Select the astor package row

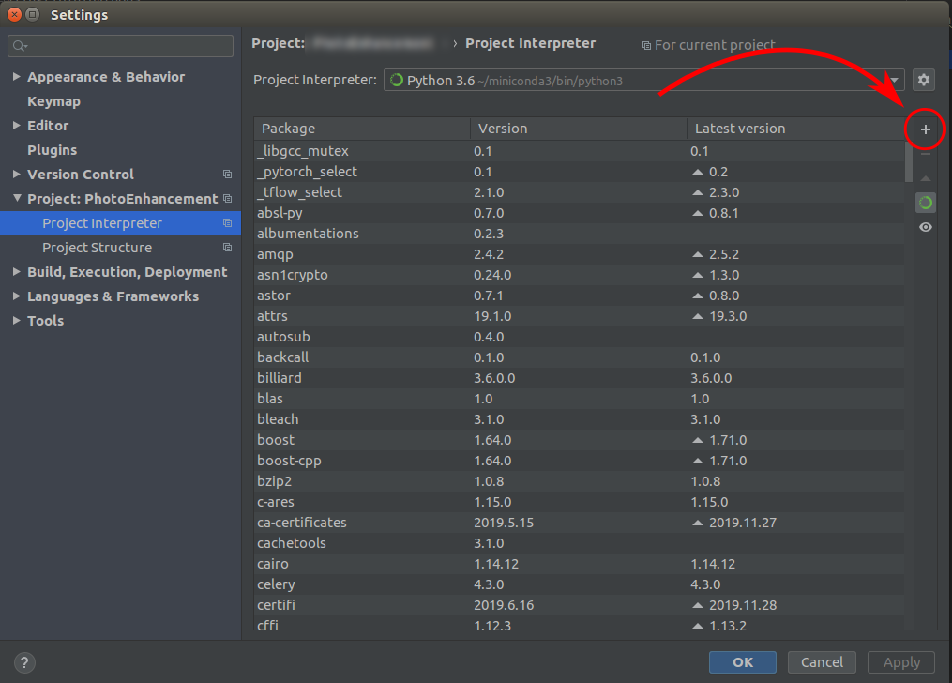pos(579,296)
